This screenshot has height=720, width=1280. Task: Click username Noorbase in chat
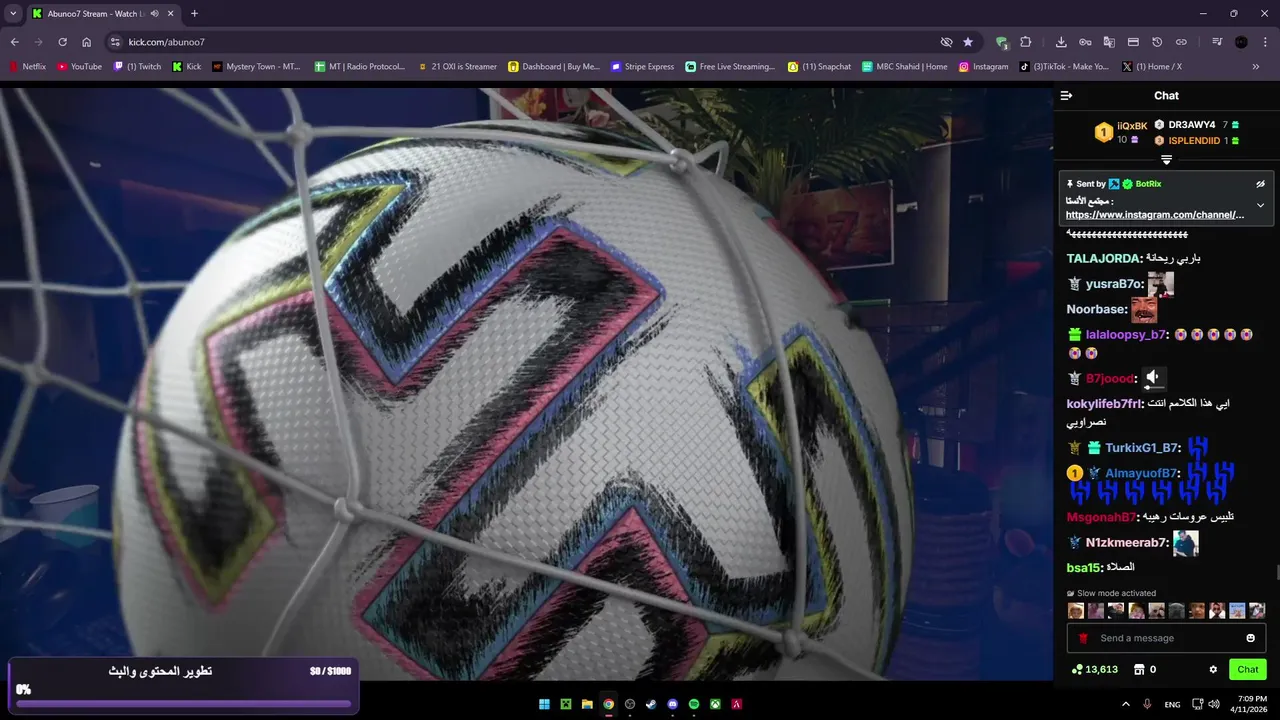pyautogui.click(x=1095, y=310)
